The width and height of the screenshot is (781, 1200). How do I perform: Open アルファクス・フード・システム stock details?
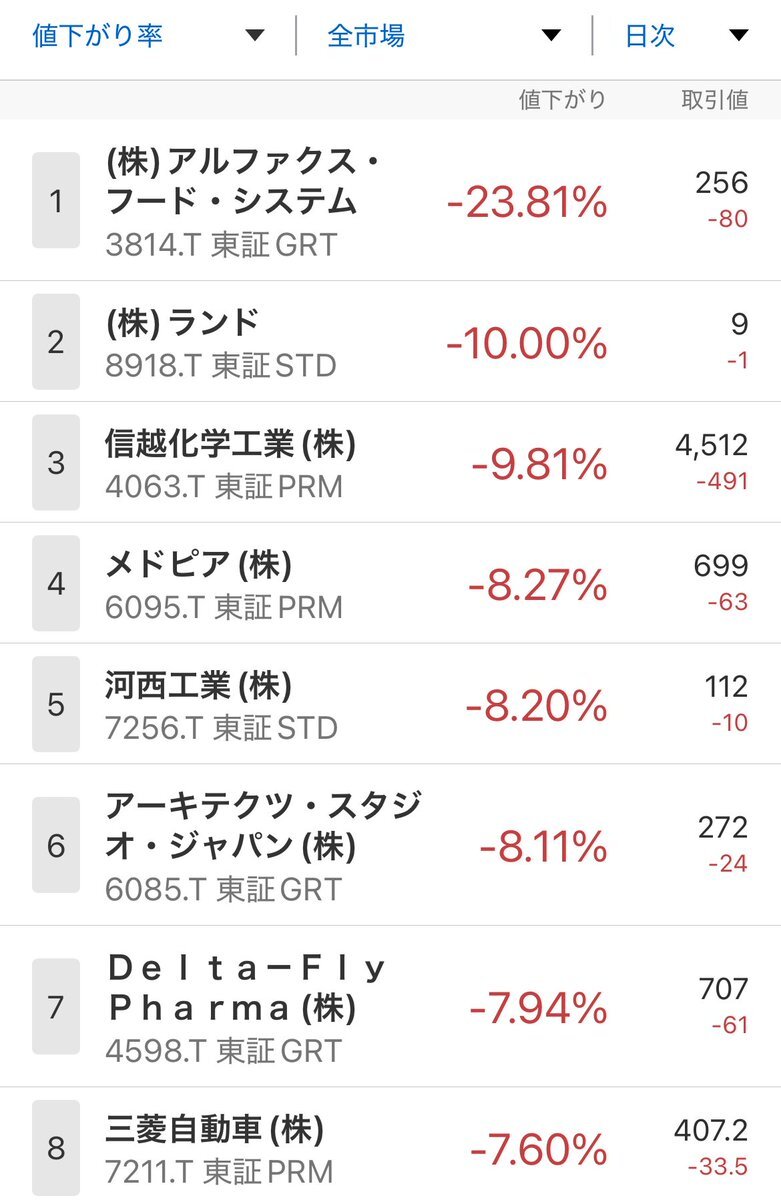390,201
